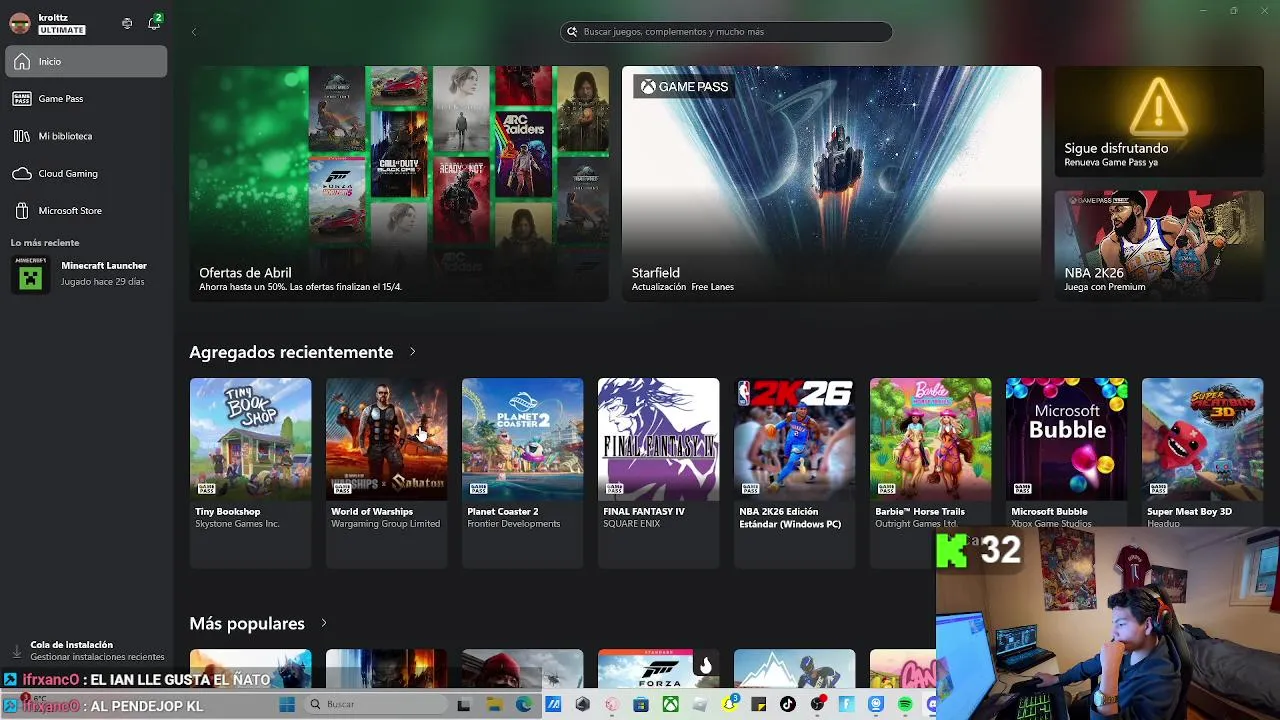1280x720 pixels.
Task: Expand Agregados recientemente with its chevron
Action: pyautogui.click(x=412, y=352)
